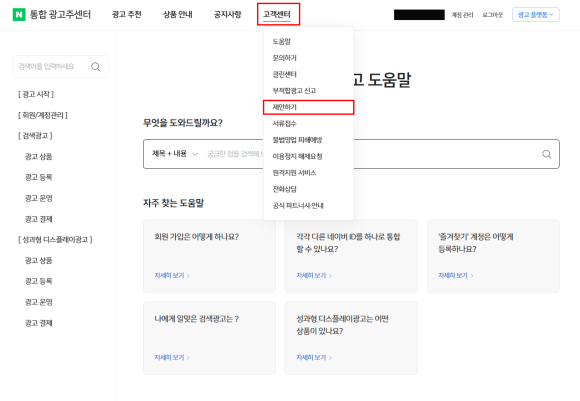Screen dimensions: 580x401
Task: Click the 로그아웃 link
Action: (492, 15)
